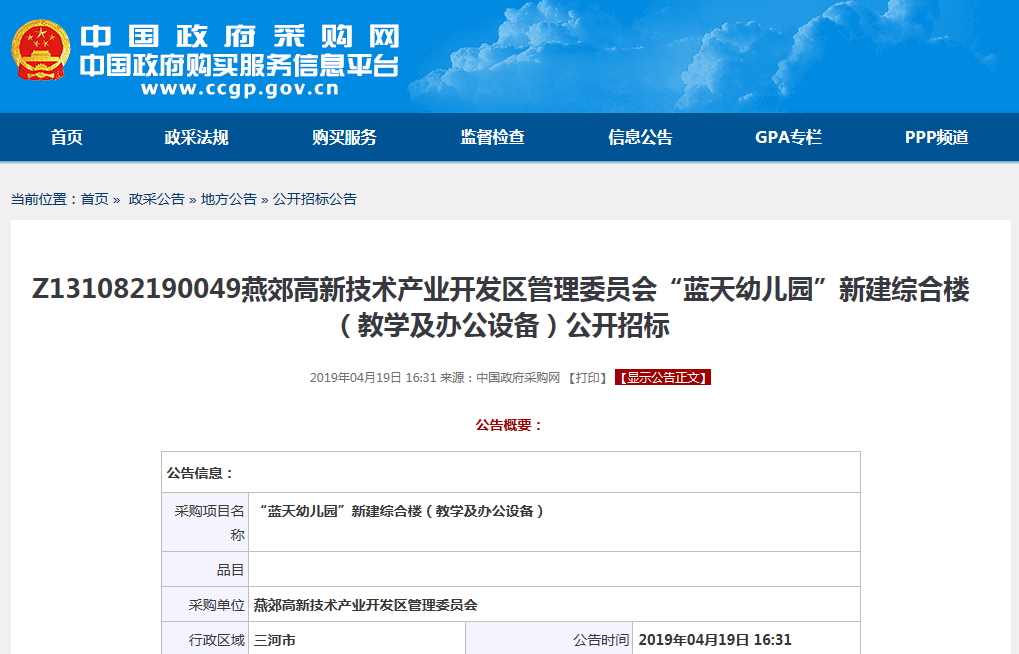Select 购买服务 from the navigation
1019x654 pixels.
(345, 138)
